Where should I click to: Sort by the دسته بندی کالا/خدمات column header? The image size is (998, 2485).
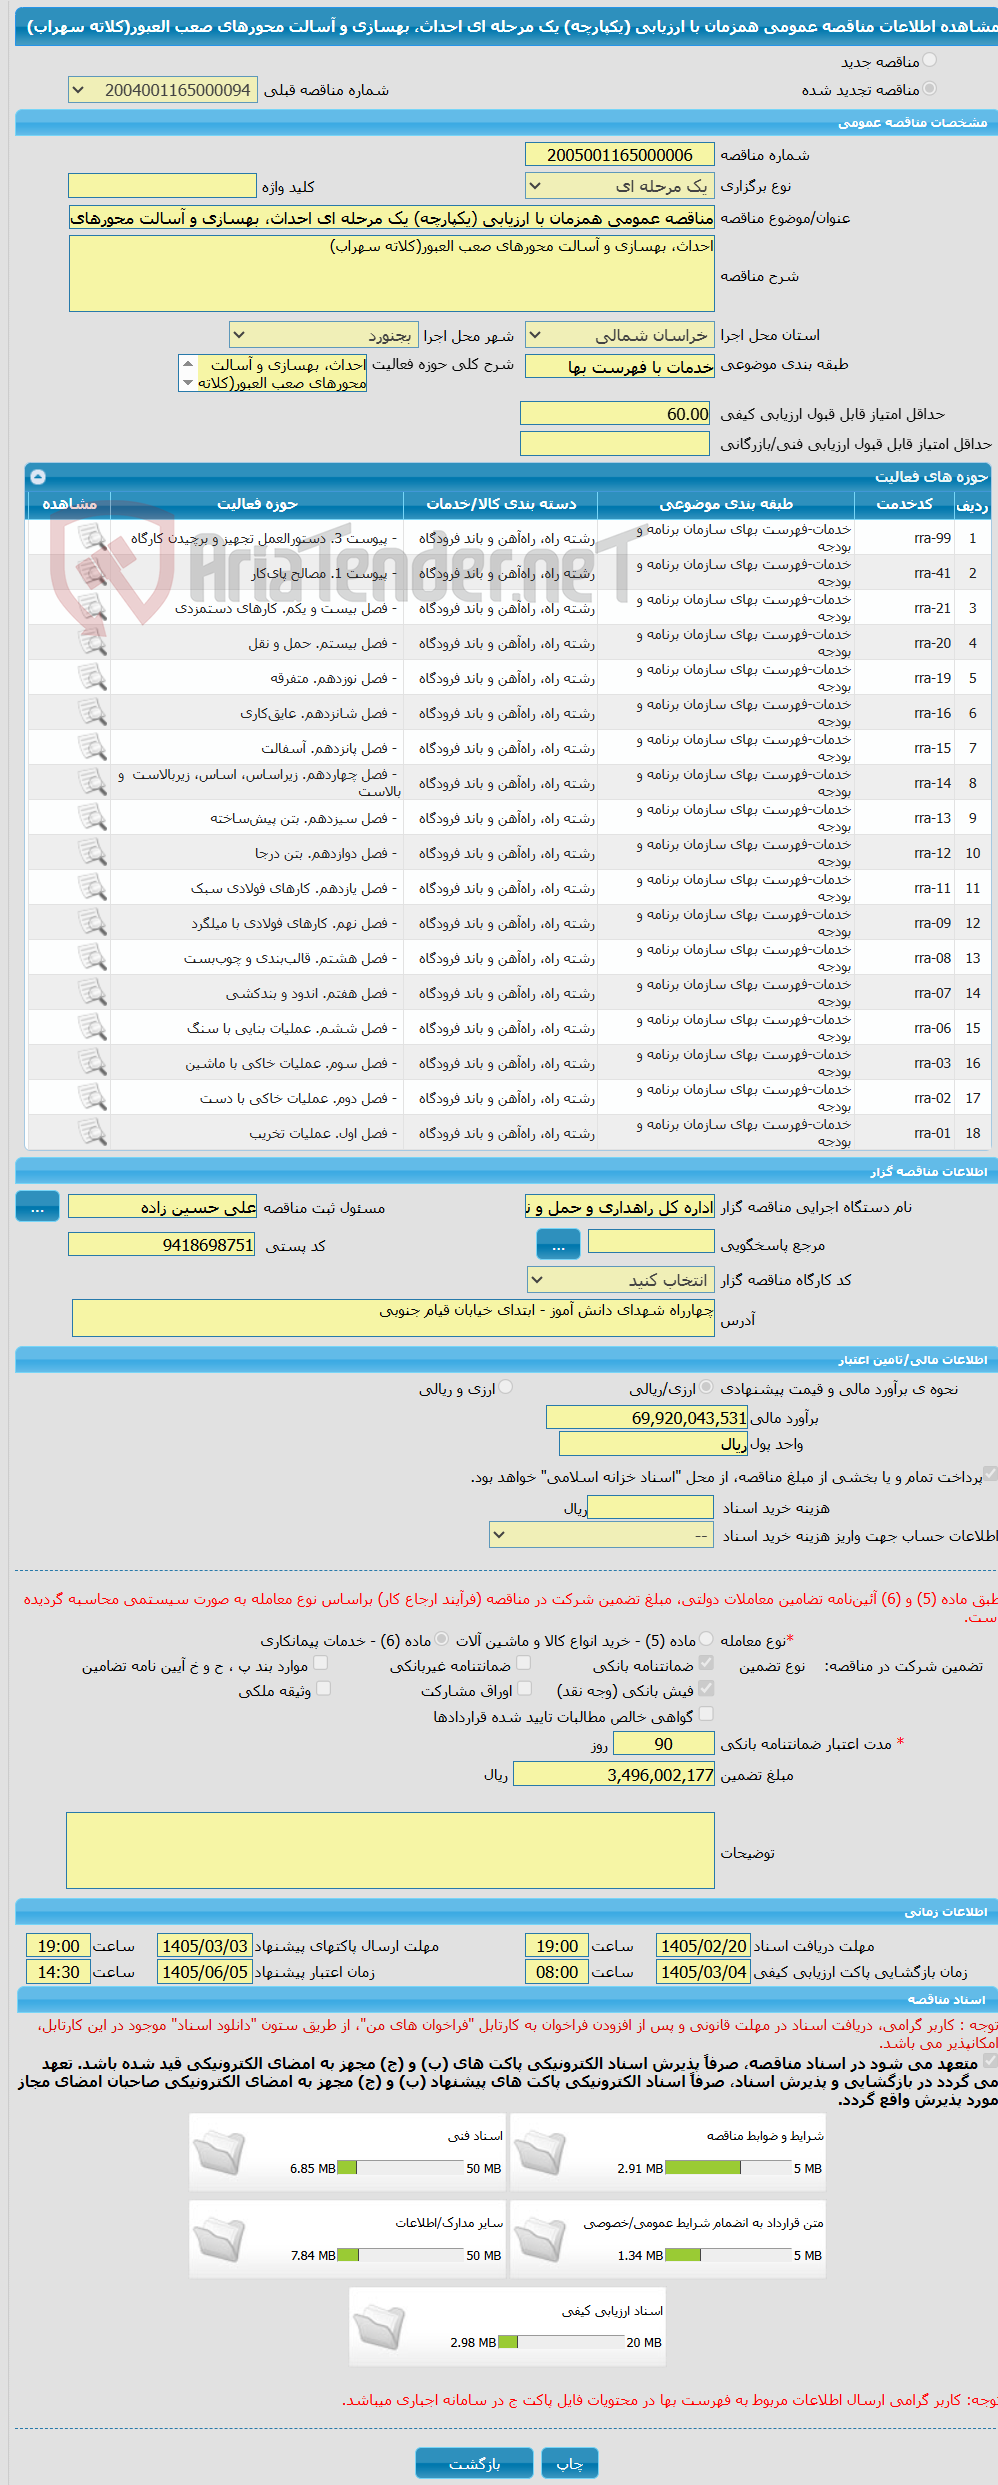501,504
